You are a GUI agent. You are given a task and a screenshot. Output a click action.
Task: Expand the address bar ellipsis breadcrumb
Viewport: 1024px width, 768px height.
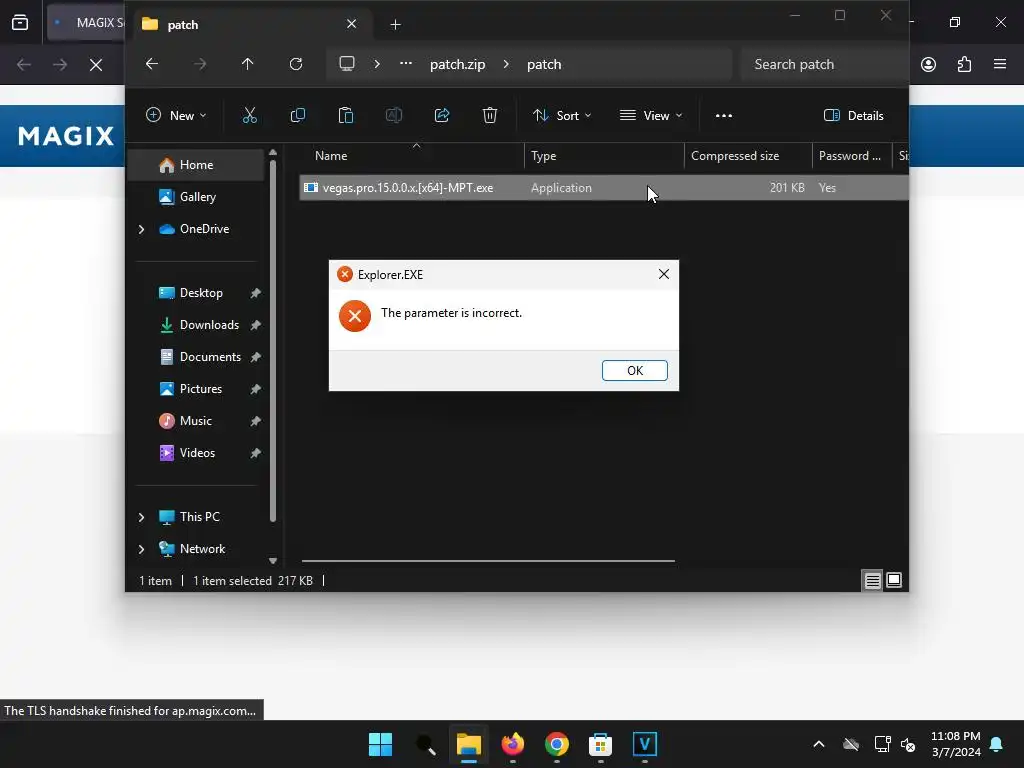point(406,64)
